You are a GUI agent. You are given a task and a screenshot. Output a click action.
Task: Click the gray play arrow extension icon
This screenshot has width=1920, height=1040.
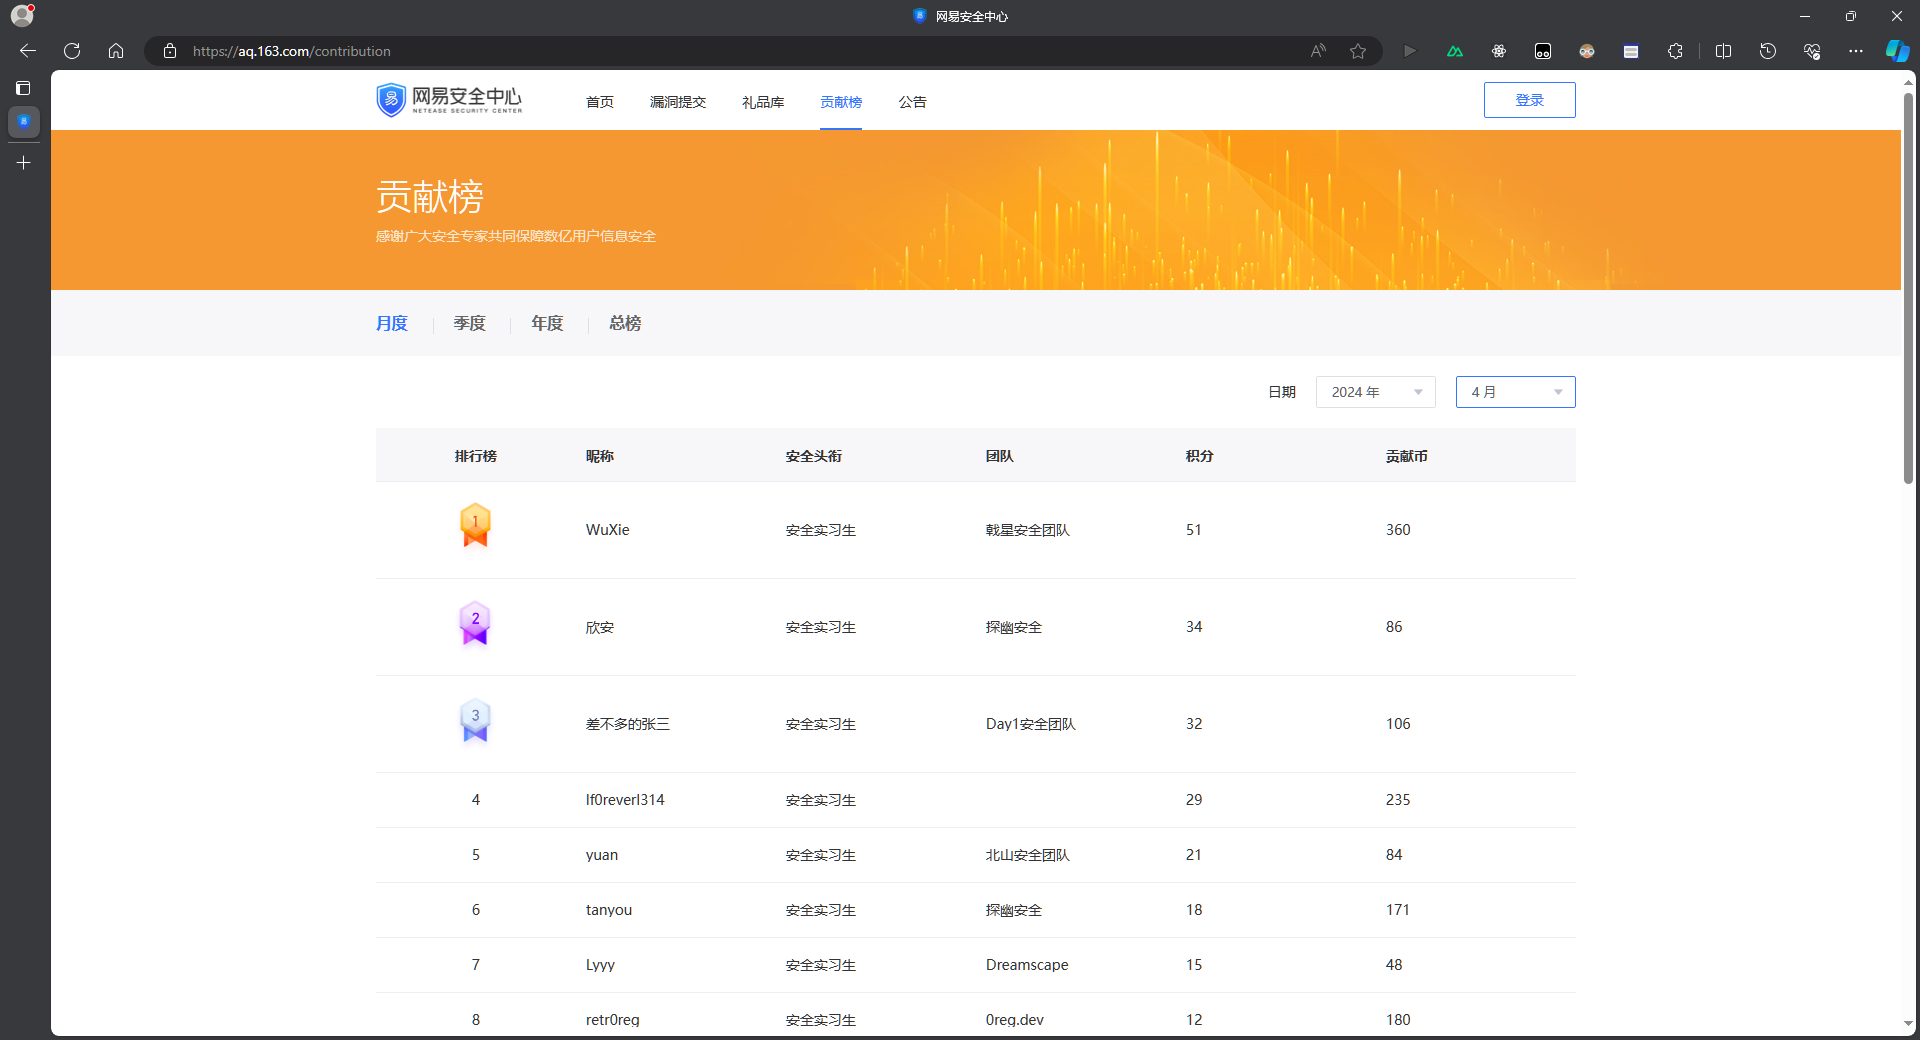[1410, 51]
